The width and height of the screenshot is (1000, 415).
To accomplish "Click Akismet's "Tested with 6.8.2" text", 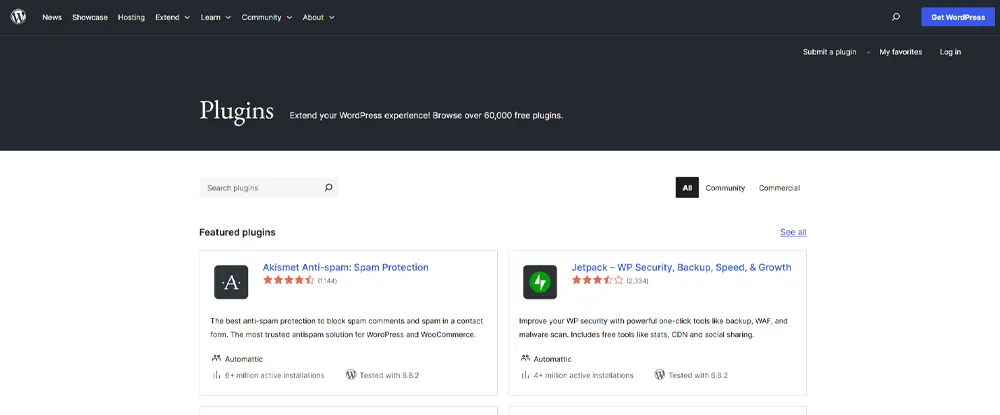I will (x=389, y=375).
